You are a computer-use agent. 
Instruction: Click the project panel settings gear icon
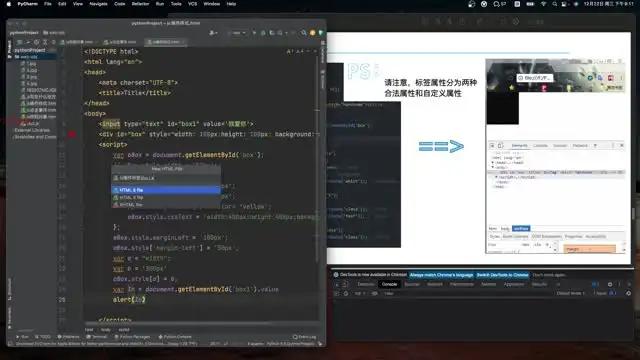pyautogui.click(x=36, y=42)
